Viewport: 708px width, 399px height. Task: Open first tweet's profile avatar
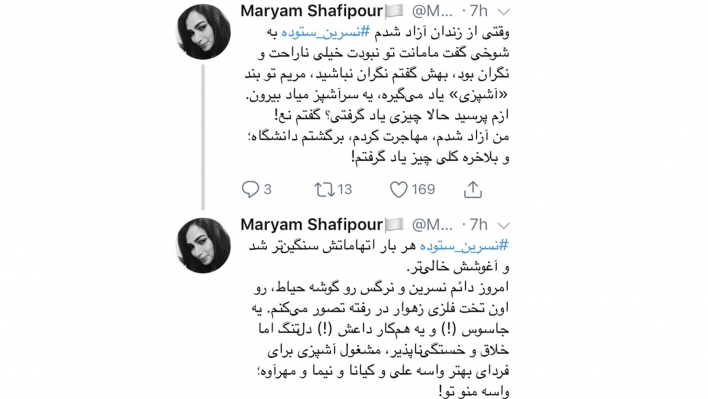coord(203,32)
